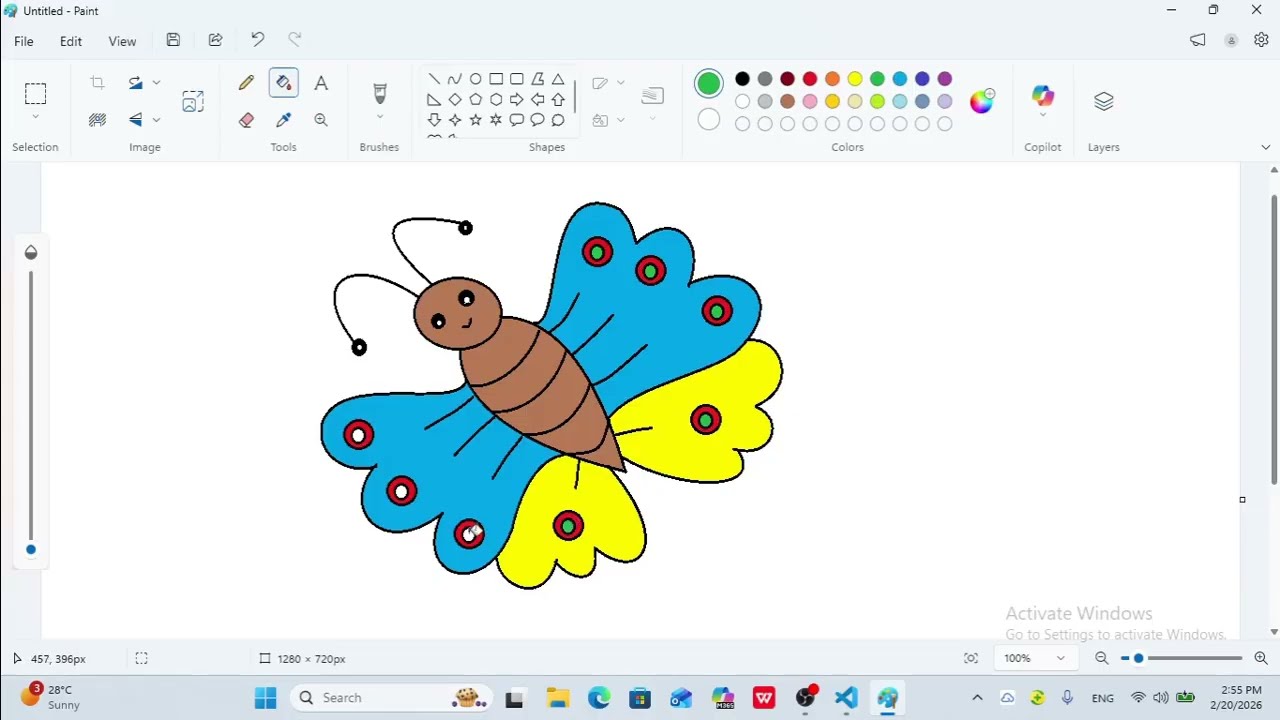Click the Windows Start button
Screen dimensions: 1280x720
click(265, 698)
